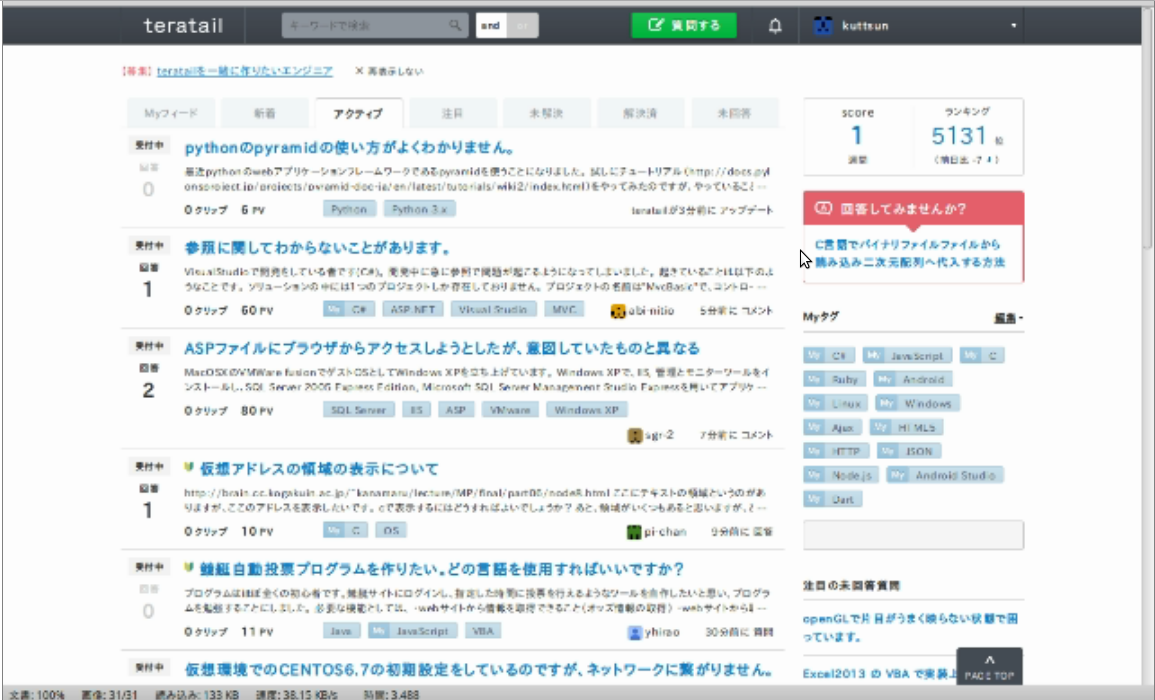Image resolution: width=1155 pixels, height=700 pixels.
Task: Open C言語でバイナリファイル answer suggestion link
Action: [x=910, y=253]
